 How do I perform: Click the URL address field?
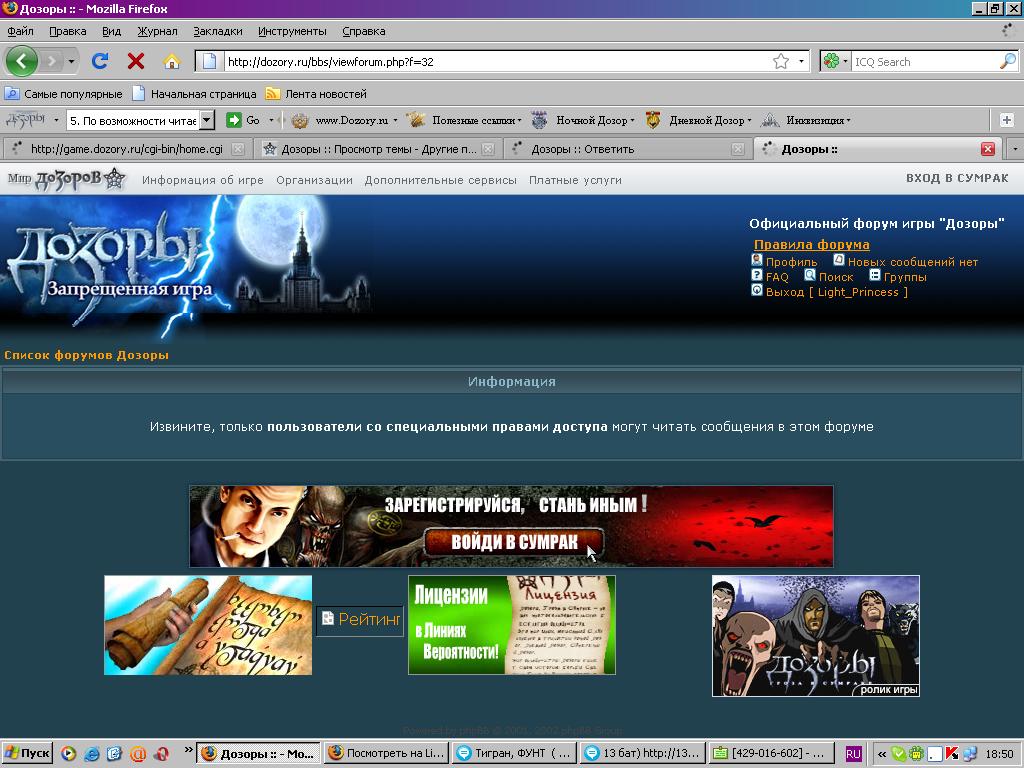tap(496, 61)
